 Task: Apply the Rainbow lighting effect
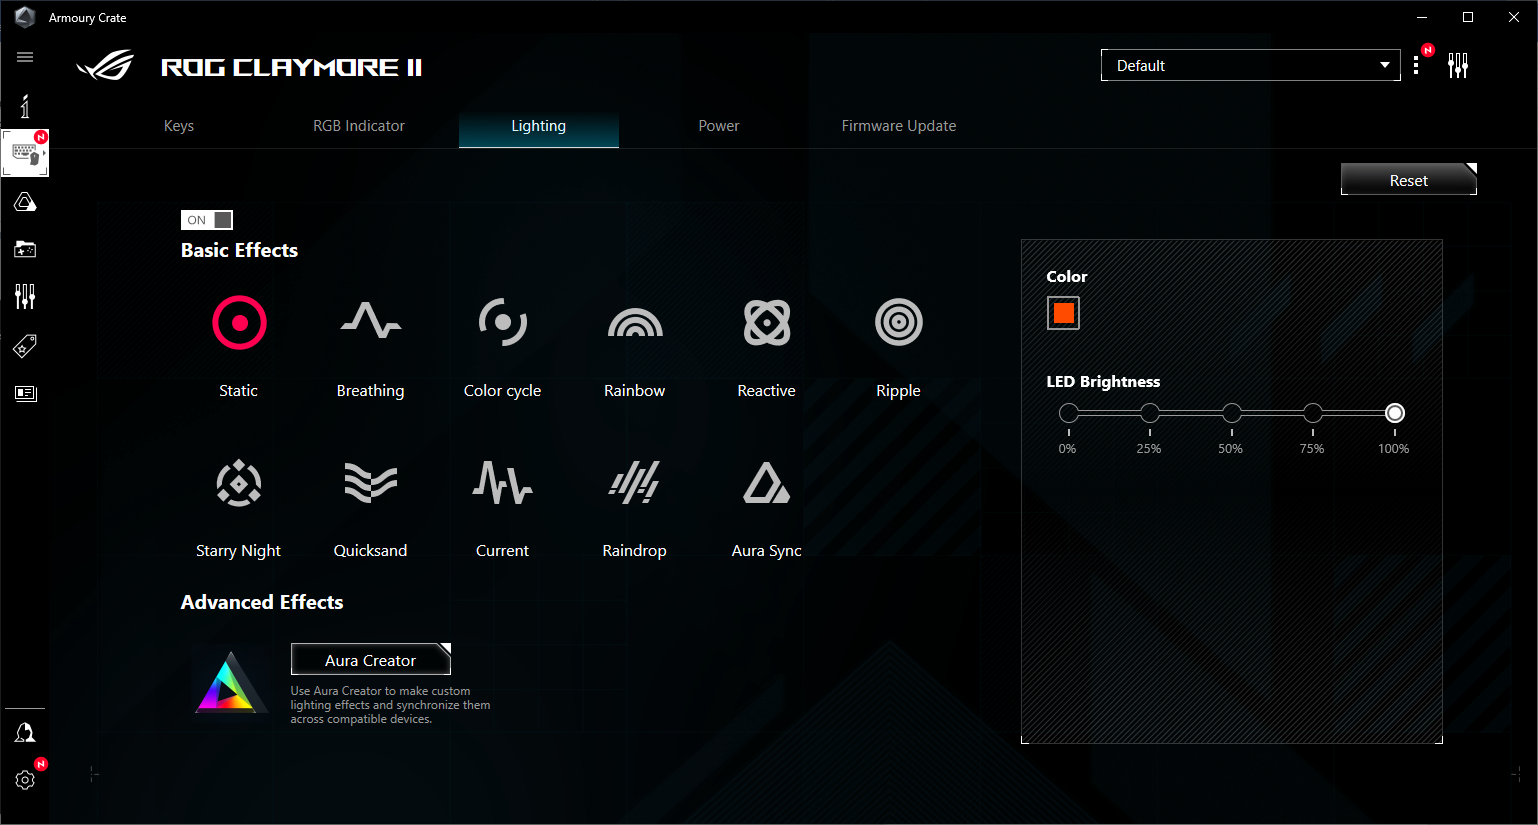coord(635,323)
